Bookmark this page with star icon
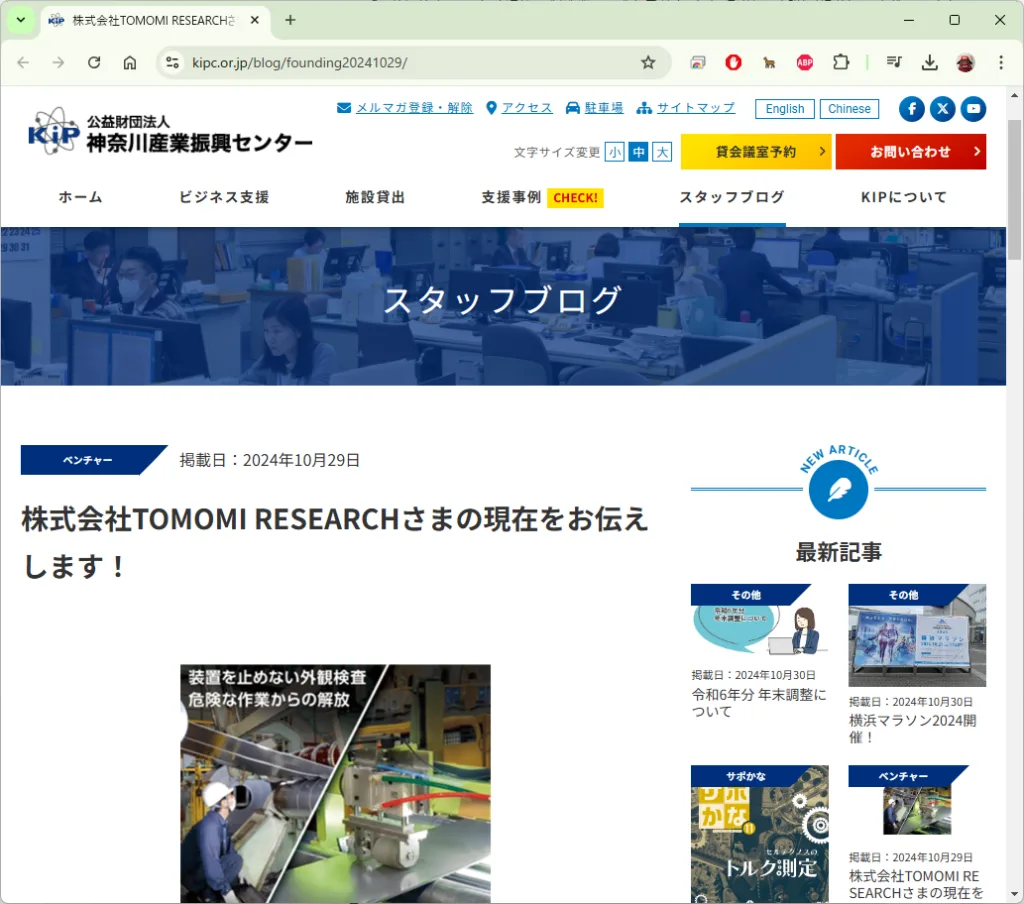 (x=648, y=63)
